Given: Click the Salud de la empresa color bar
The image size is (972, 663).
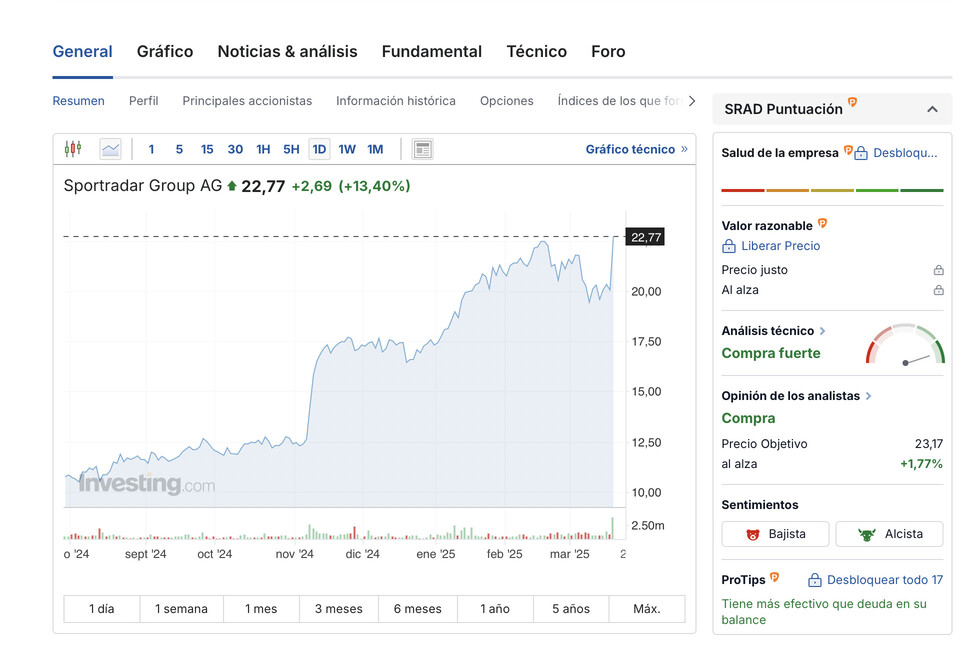Looking at the screenshot, I should pyautogui.click(x=832, y=189).
